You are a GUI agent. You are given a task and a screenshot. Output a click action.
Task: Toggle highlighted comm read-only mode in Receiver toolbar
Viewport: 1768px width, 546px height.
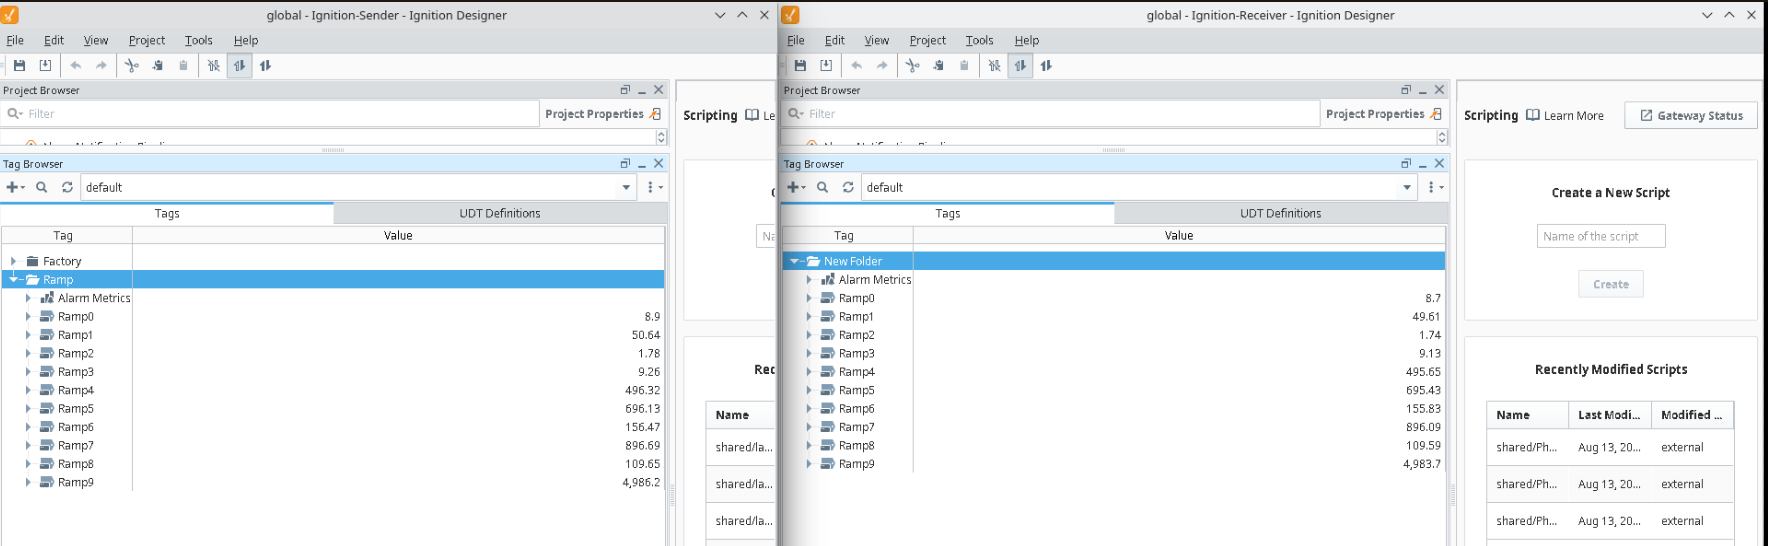(1020, 66)
